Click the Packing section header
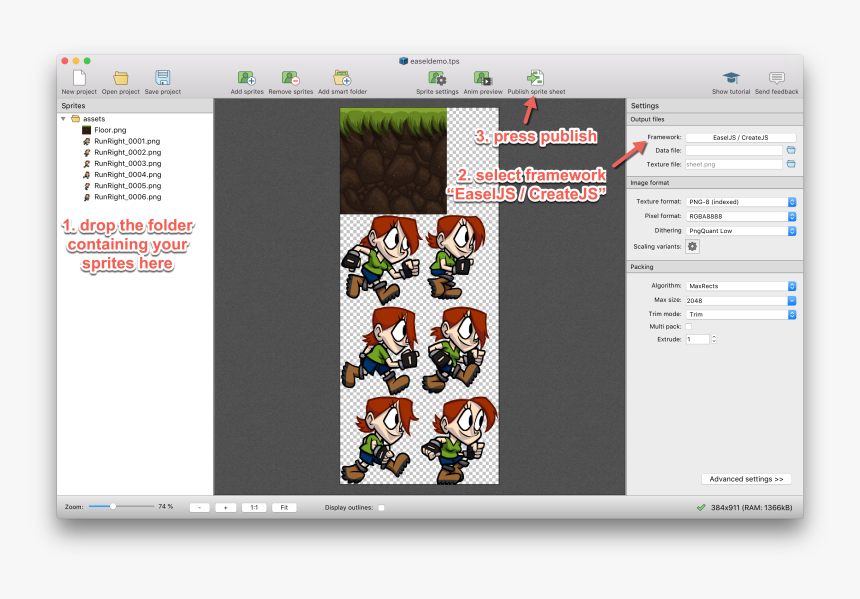The width and height of the screenshot is (860, 599). click(x=715, y=267)
